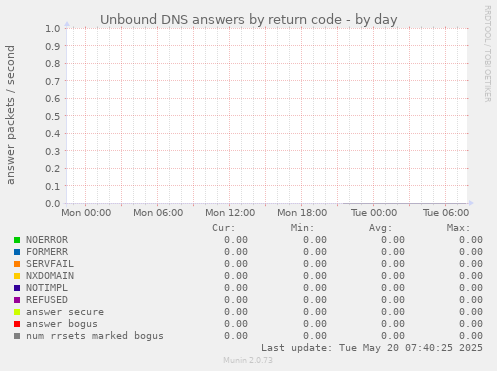Screen dimensions: 497x371
Task: Click the 0.5 y-axis value
Action: pos(53,116)
